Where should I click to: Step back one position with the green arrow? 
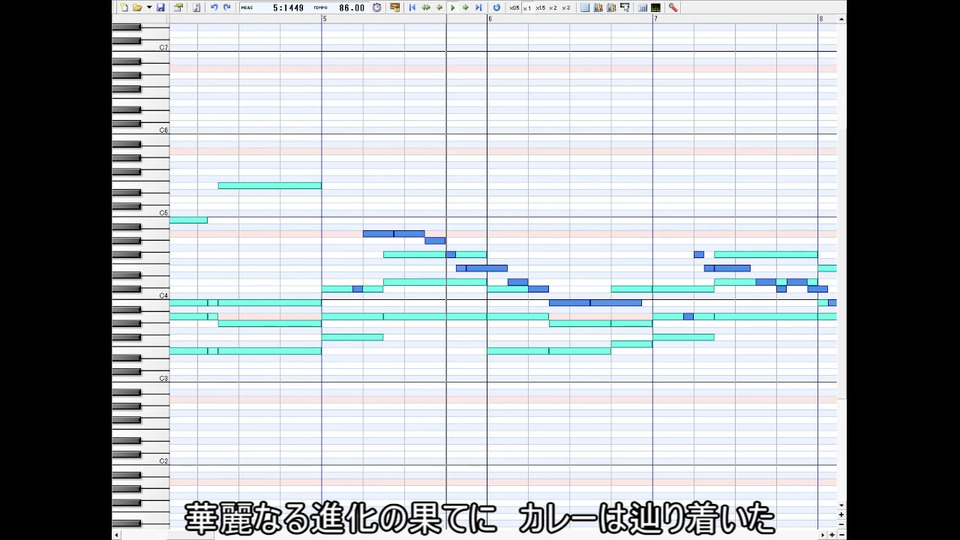[440, 7]
